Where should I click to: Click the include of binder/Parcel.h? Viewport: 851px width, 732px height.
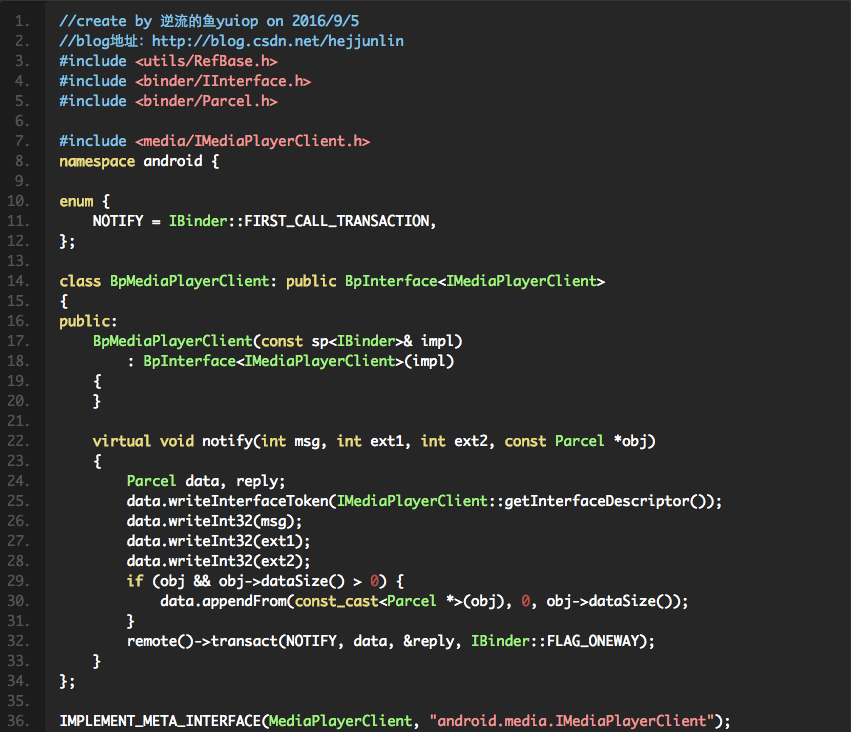pyautogui.click(x=168, y=101)
